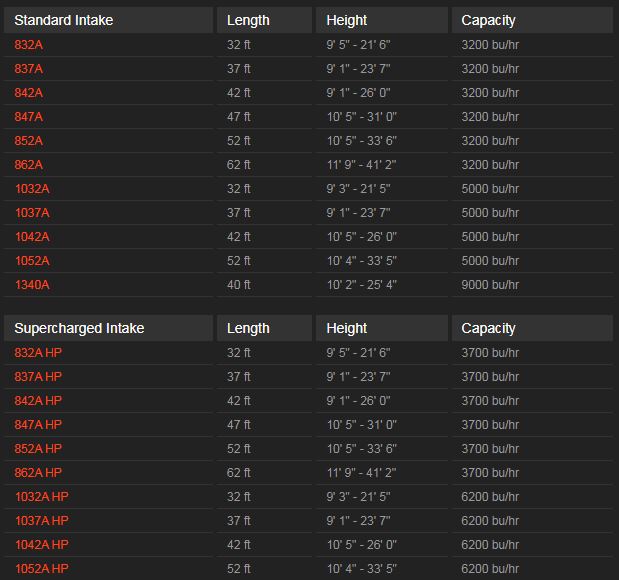
Task: Click the 9000 bu/hr capacity cell
Action: pos(490,285)
